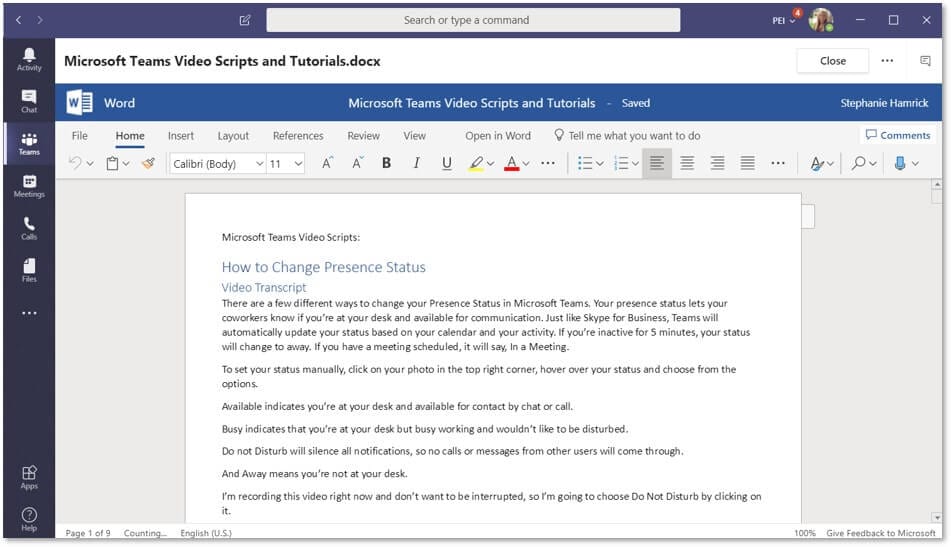Center the paragraph text
This screenshot has width=951, height=547.
pos(687,163)
